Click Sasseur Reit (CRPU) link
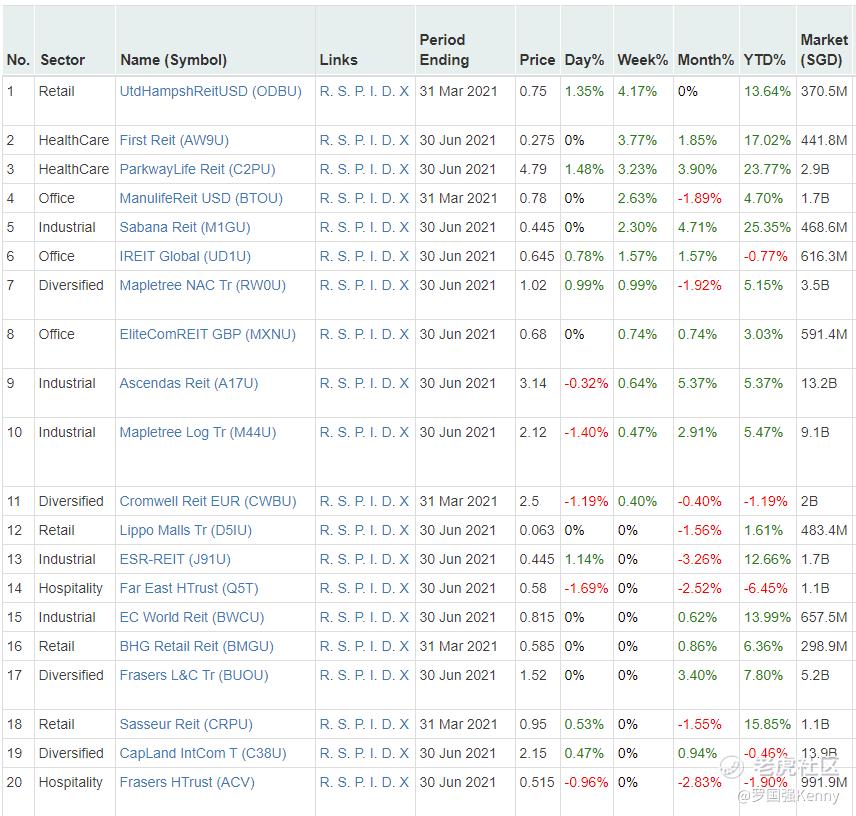This screenshot has height=816, width=856. click(186, 724)
